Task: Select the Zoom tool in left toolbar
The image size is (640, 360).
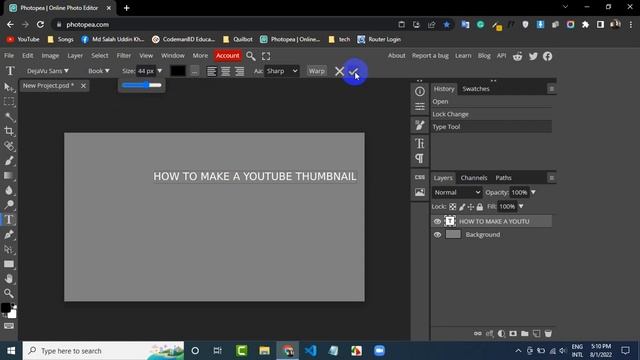Action: pyautogui.click(x=9, y=293)
